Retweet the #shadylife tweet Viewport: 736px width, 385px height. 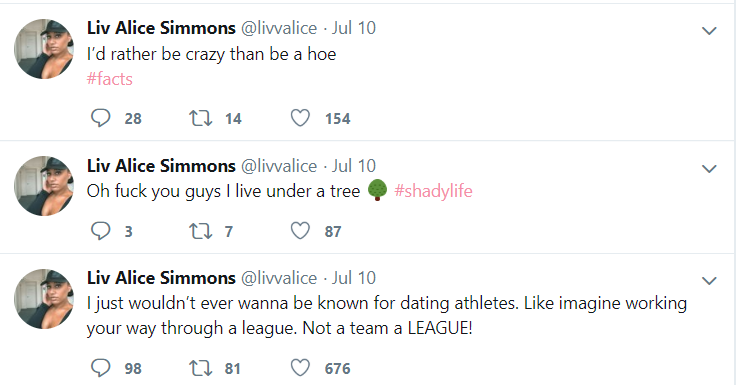200,231
